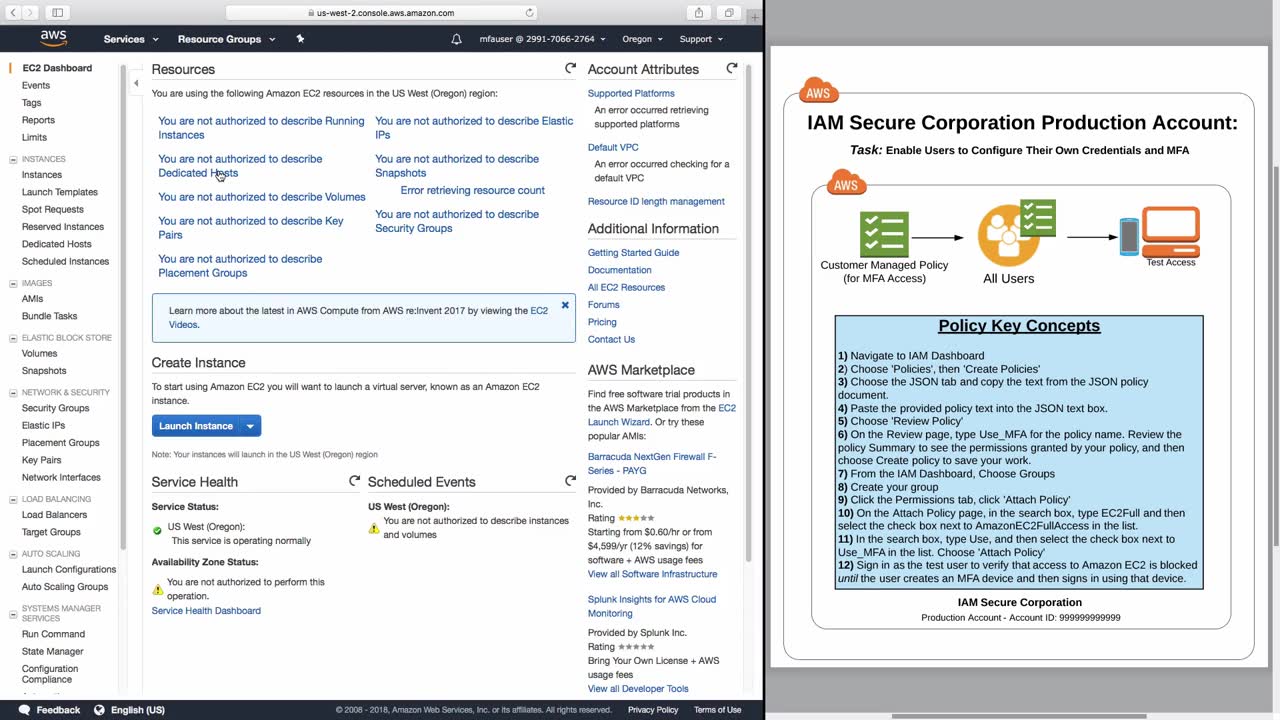Open the Launch Instance dropdown arrow
The width and height of the screenshot is (1280, 720).
pyautogui.click(x=250, y=426)
